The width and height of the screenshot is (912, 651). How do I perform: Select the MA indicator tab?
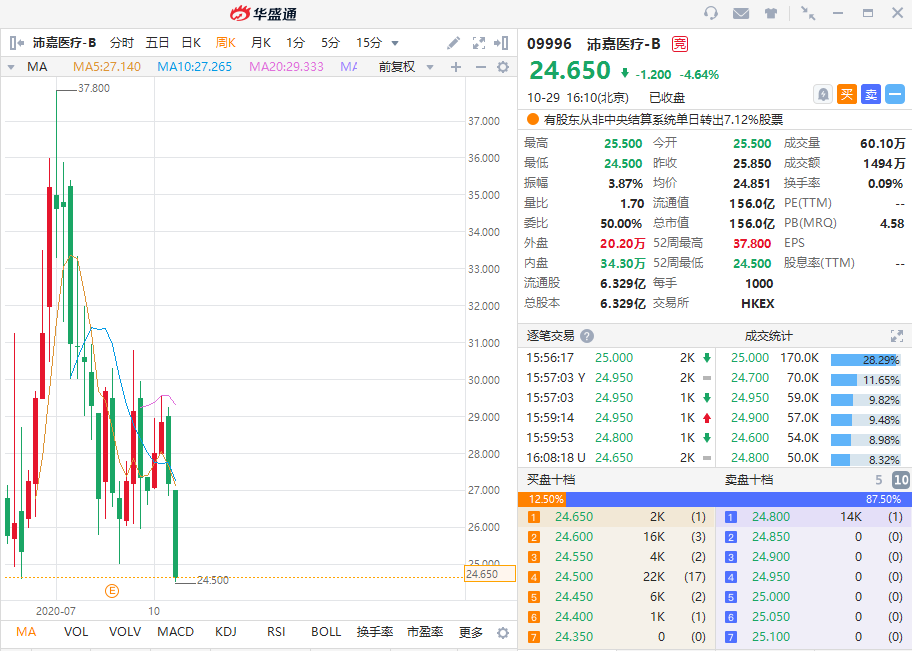(26, 632)
